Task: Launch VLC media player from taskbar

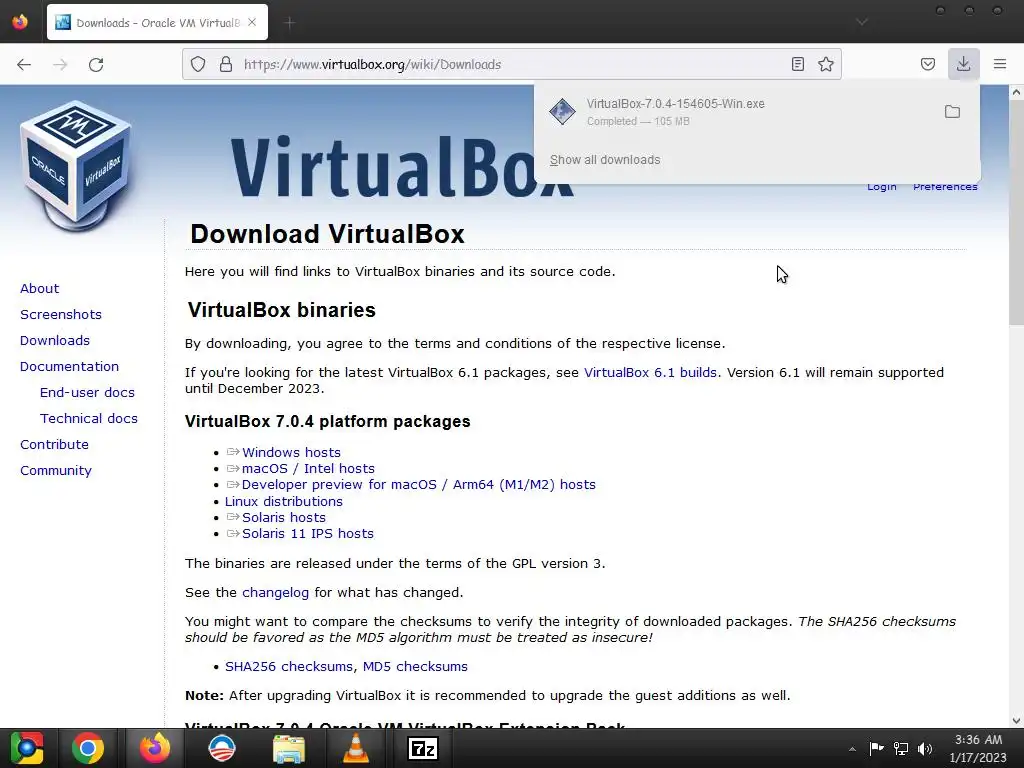Action: point(355,748)
